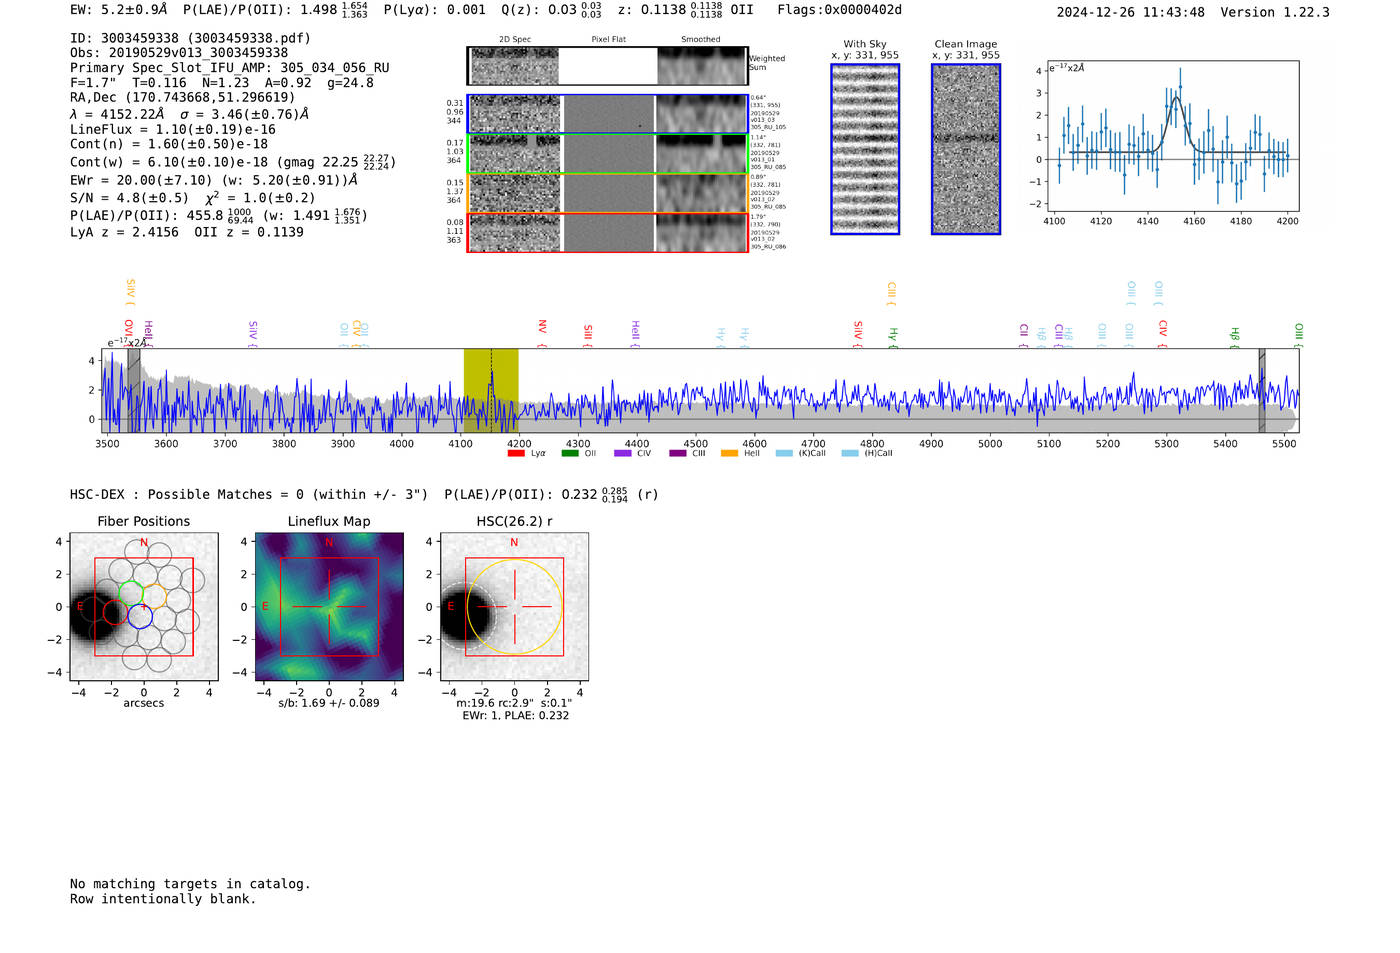Viewport: 1400px width, 953px height.
Task: Open the HSC(26.2) r cutout image
Action: 514,607
